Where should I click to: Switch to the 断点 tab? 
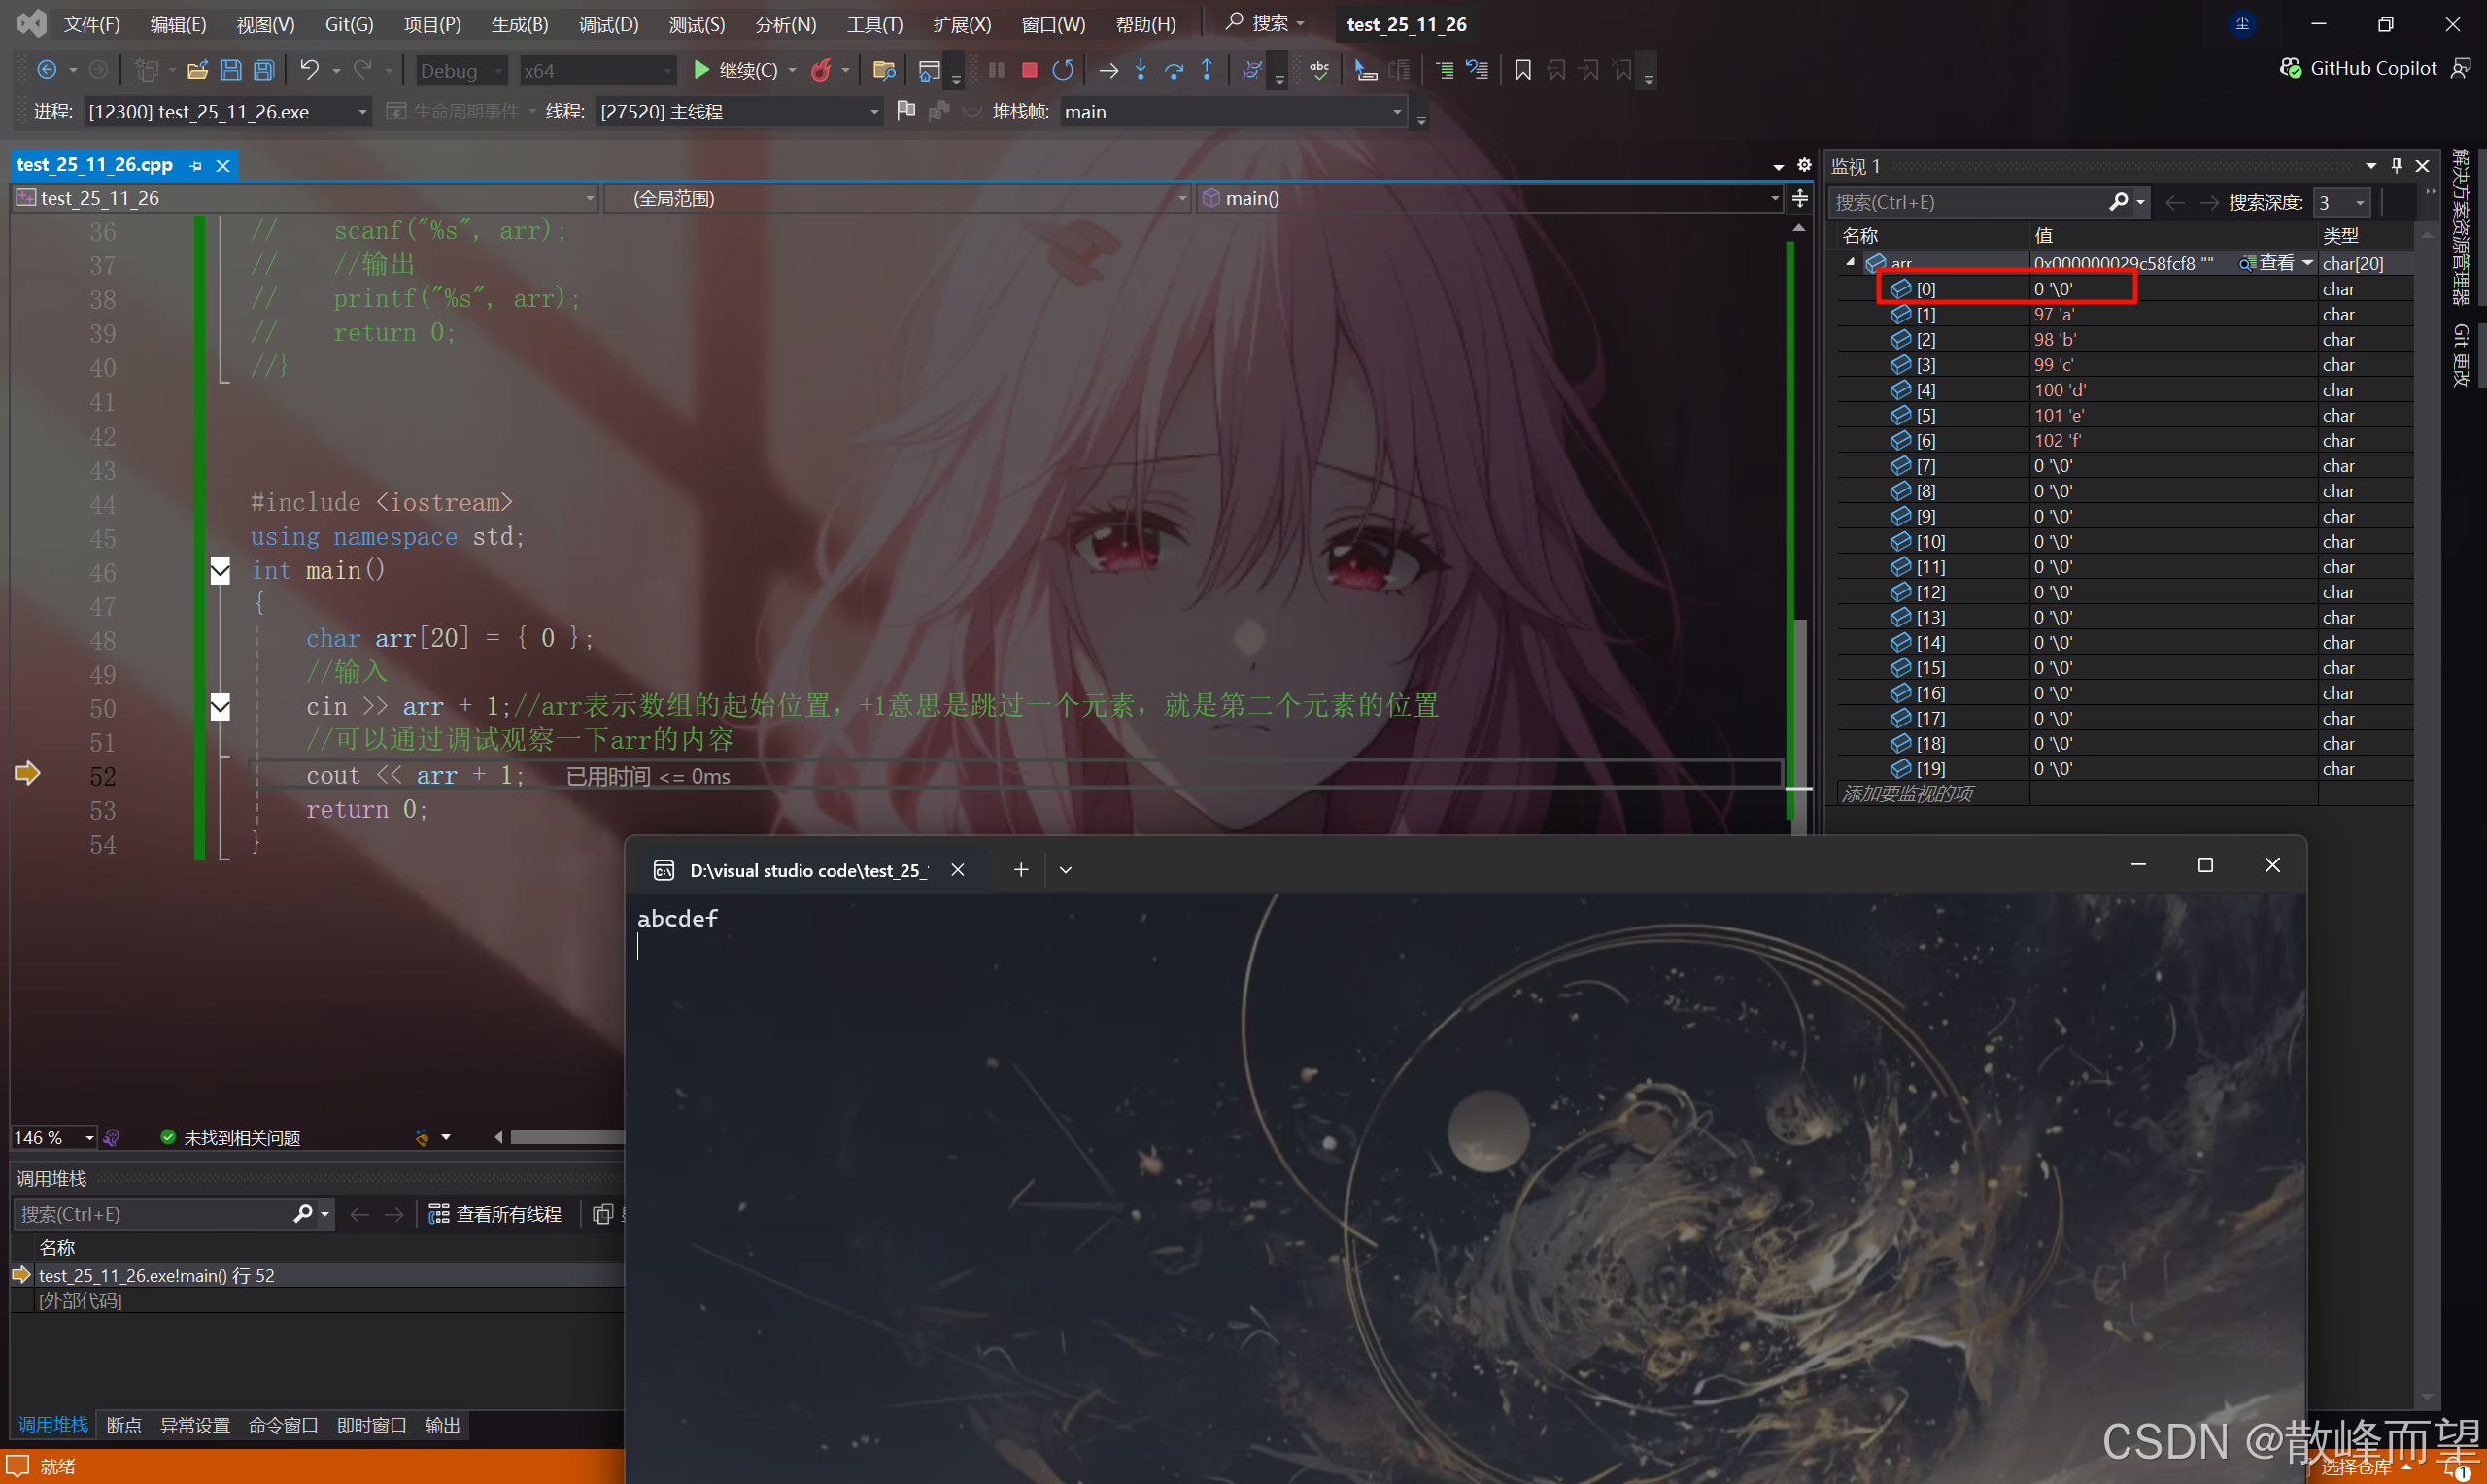pyautogui.click(x=124, y=1425)
